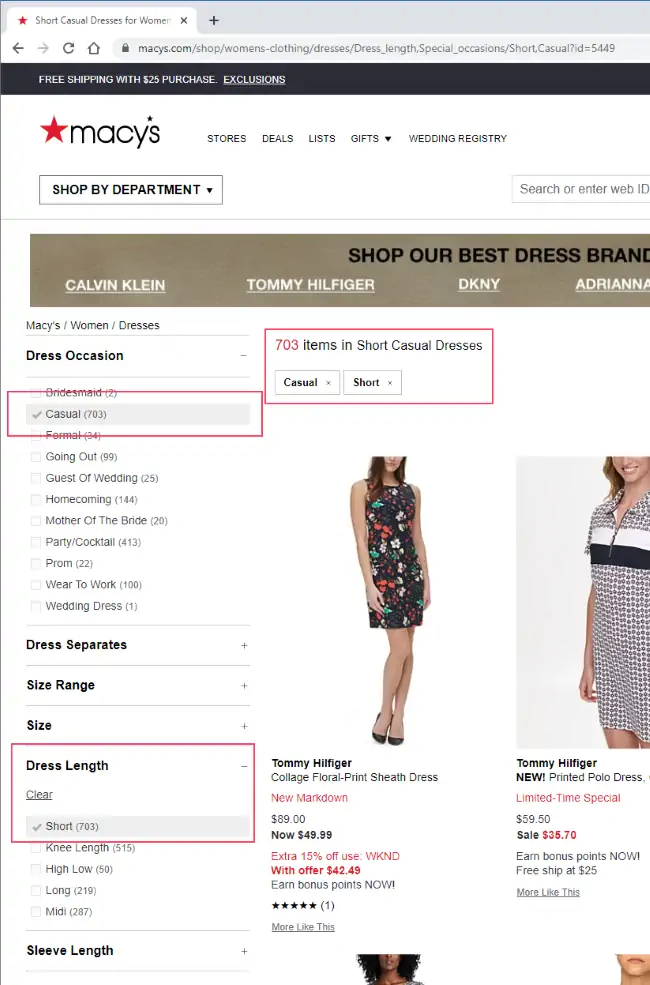Remove the Casual filter chip
This screenshot has height=985, width=650.
[328, 383]
